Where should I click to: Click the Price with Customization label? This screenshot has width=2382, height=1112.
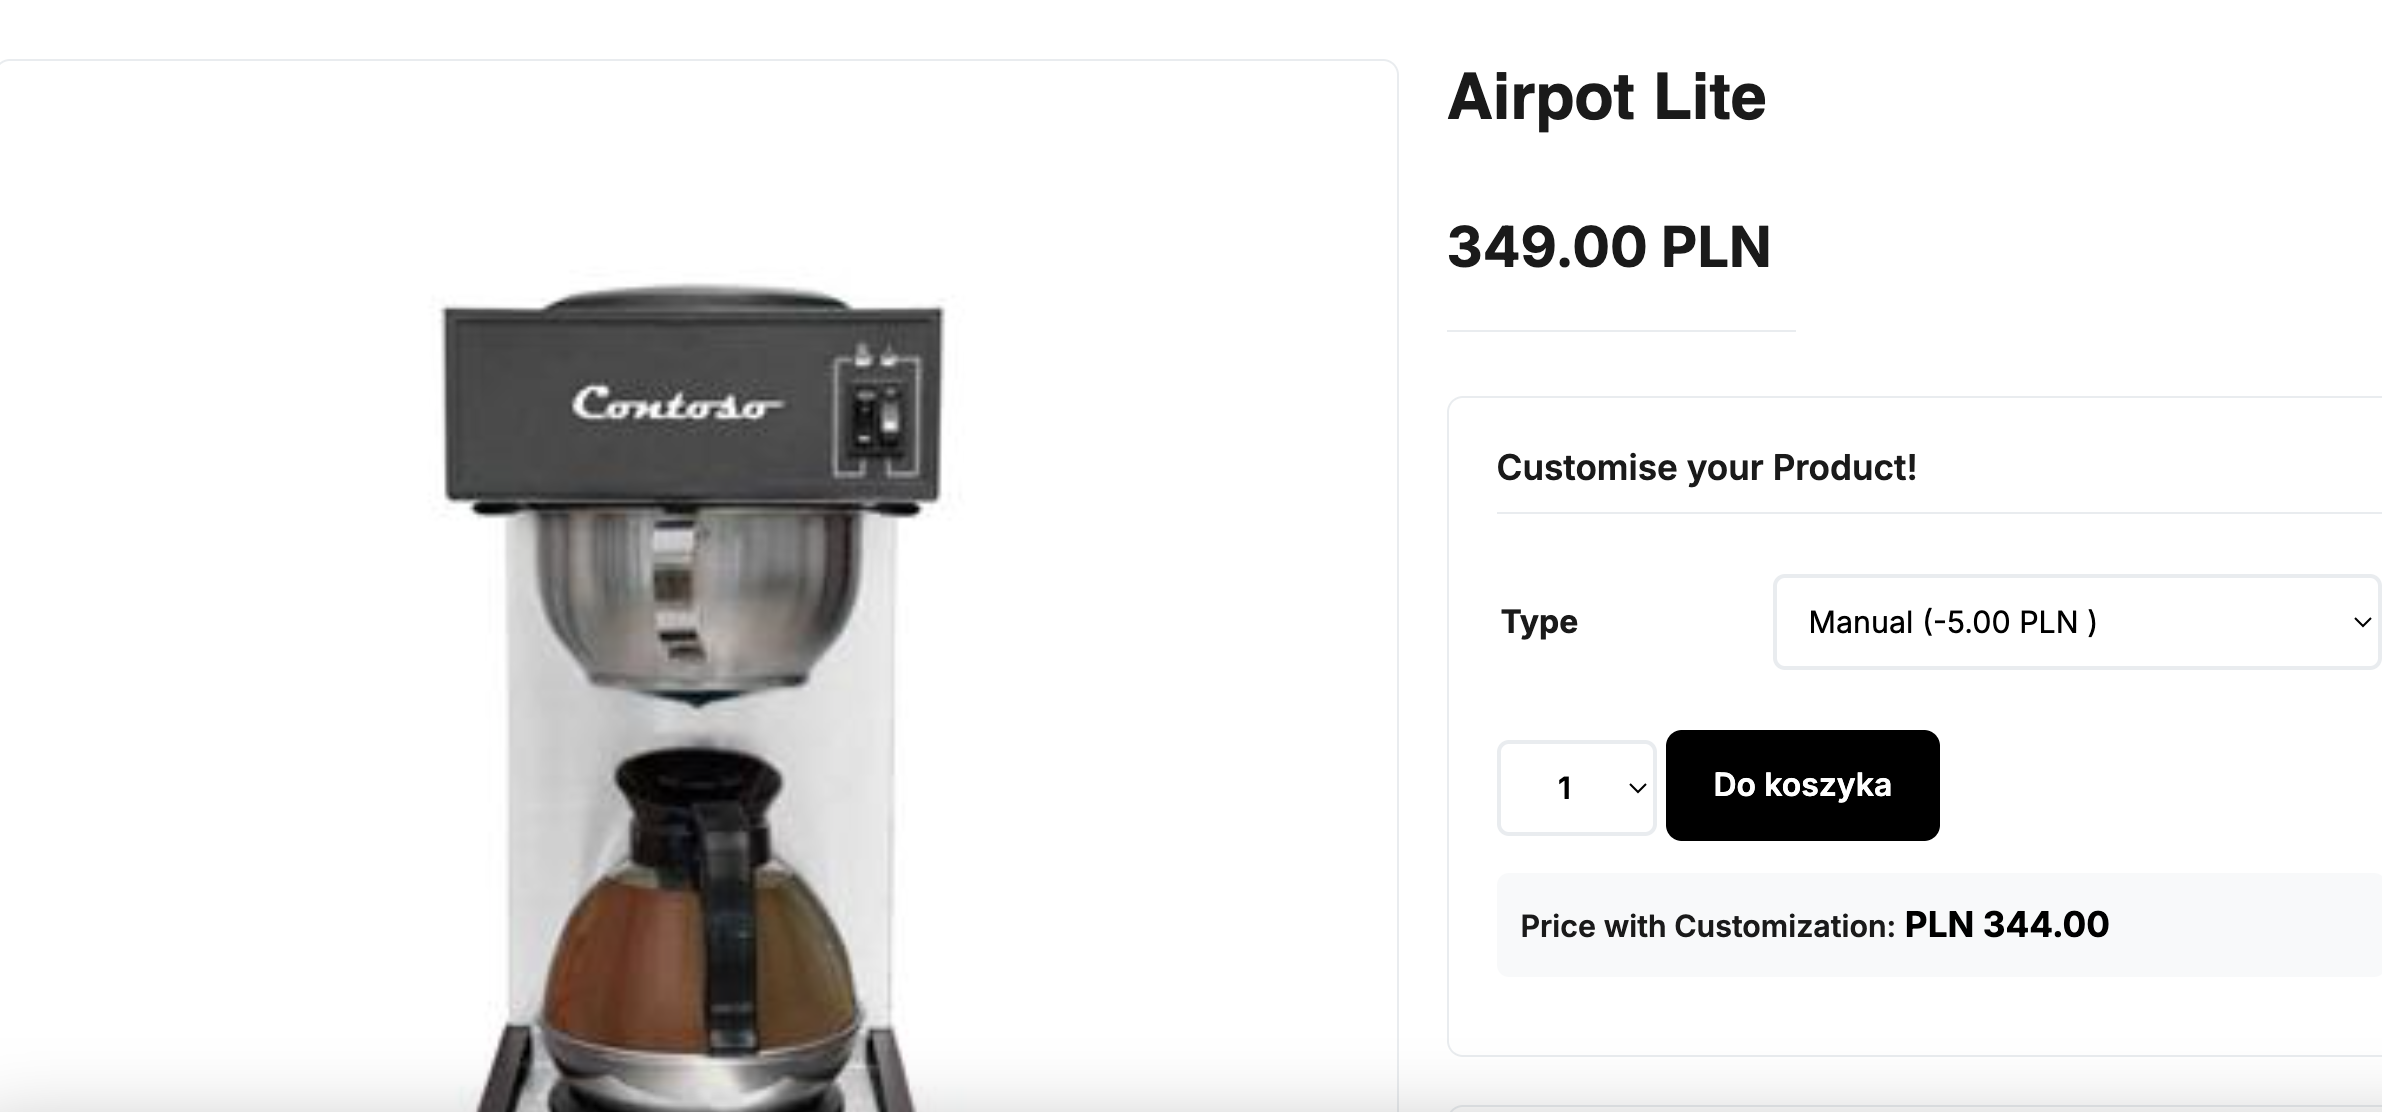(x=1707, y=926)
